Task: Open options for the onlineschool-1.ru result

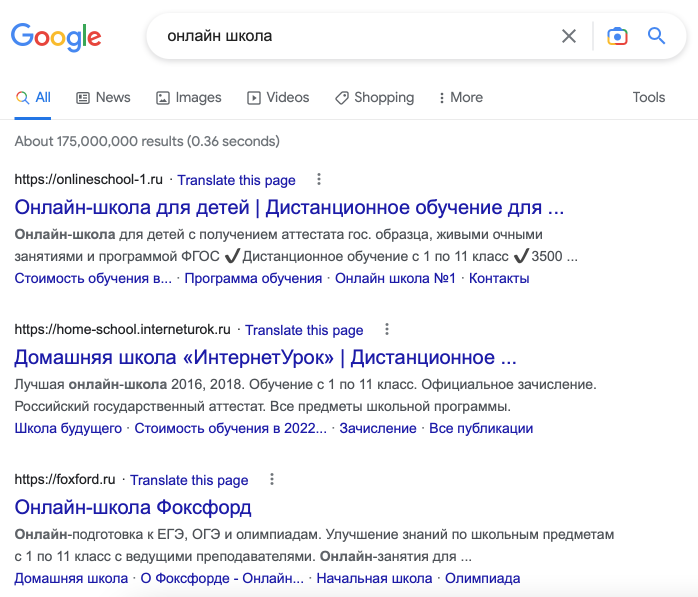Action: 319,180
